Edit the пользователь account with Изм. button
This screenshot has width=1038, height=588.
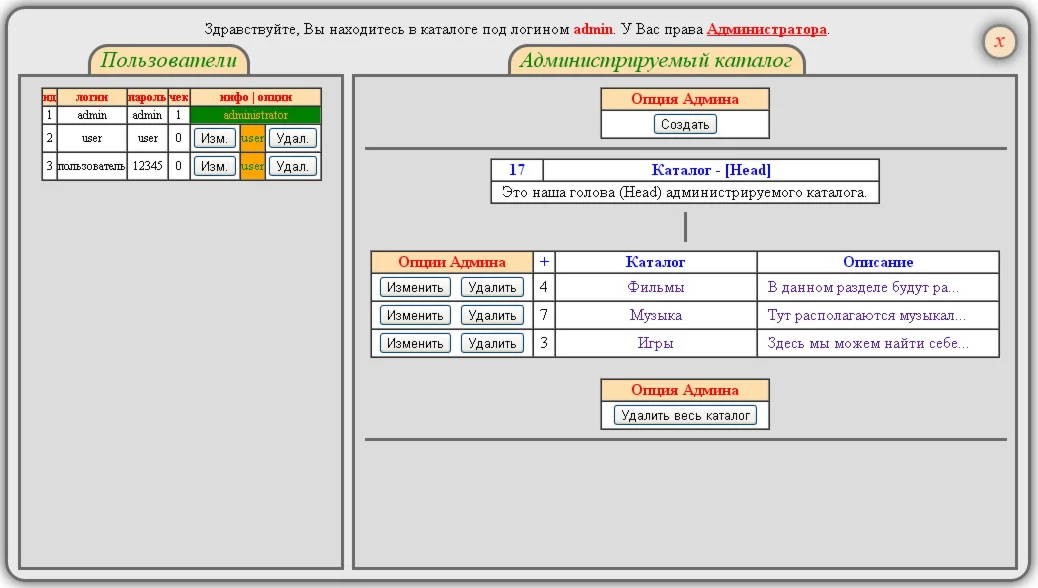(214, 166)
